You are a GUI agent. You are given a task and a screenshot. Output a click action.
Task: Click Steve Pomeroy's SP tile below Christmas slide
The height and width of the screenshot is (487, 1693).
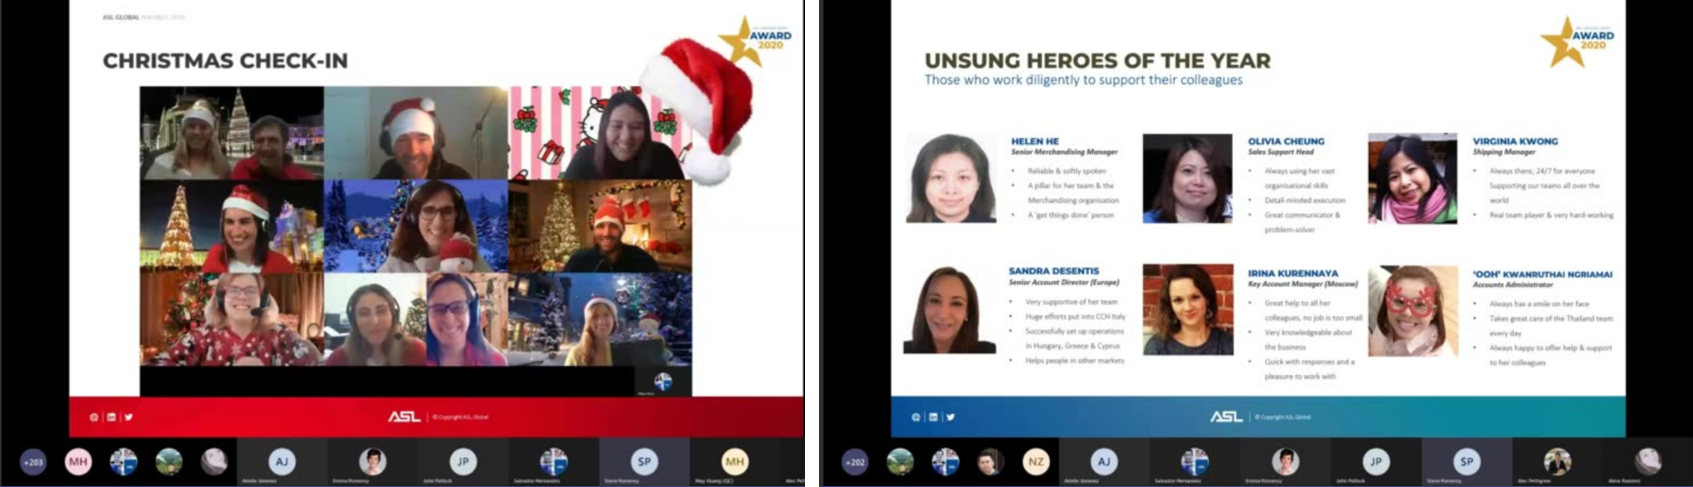(x=643, y=461)
